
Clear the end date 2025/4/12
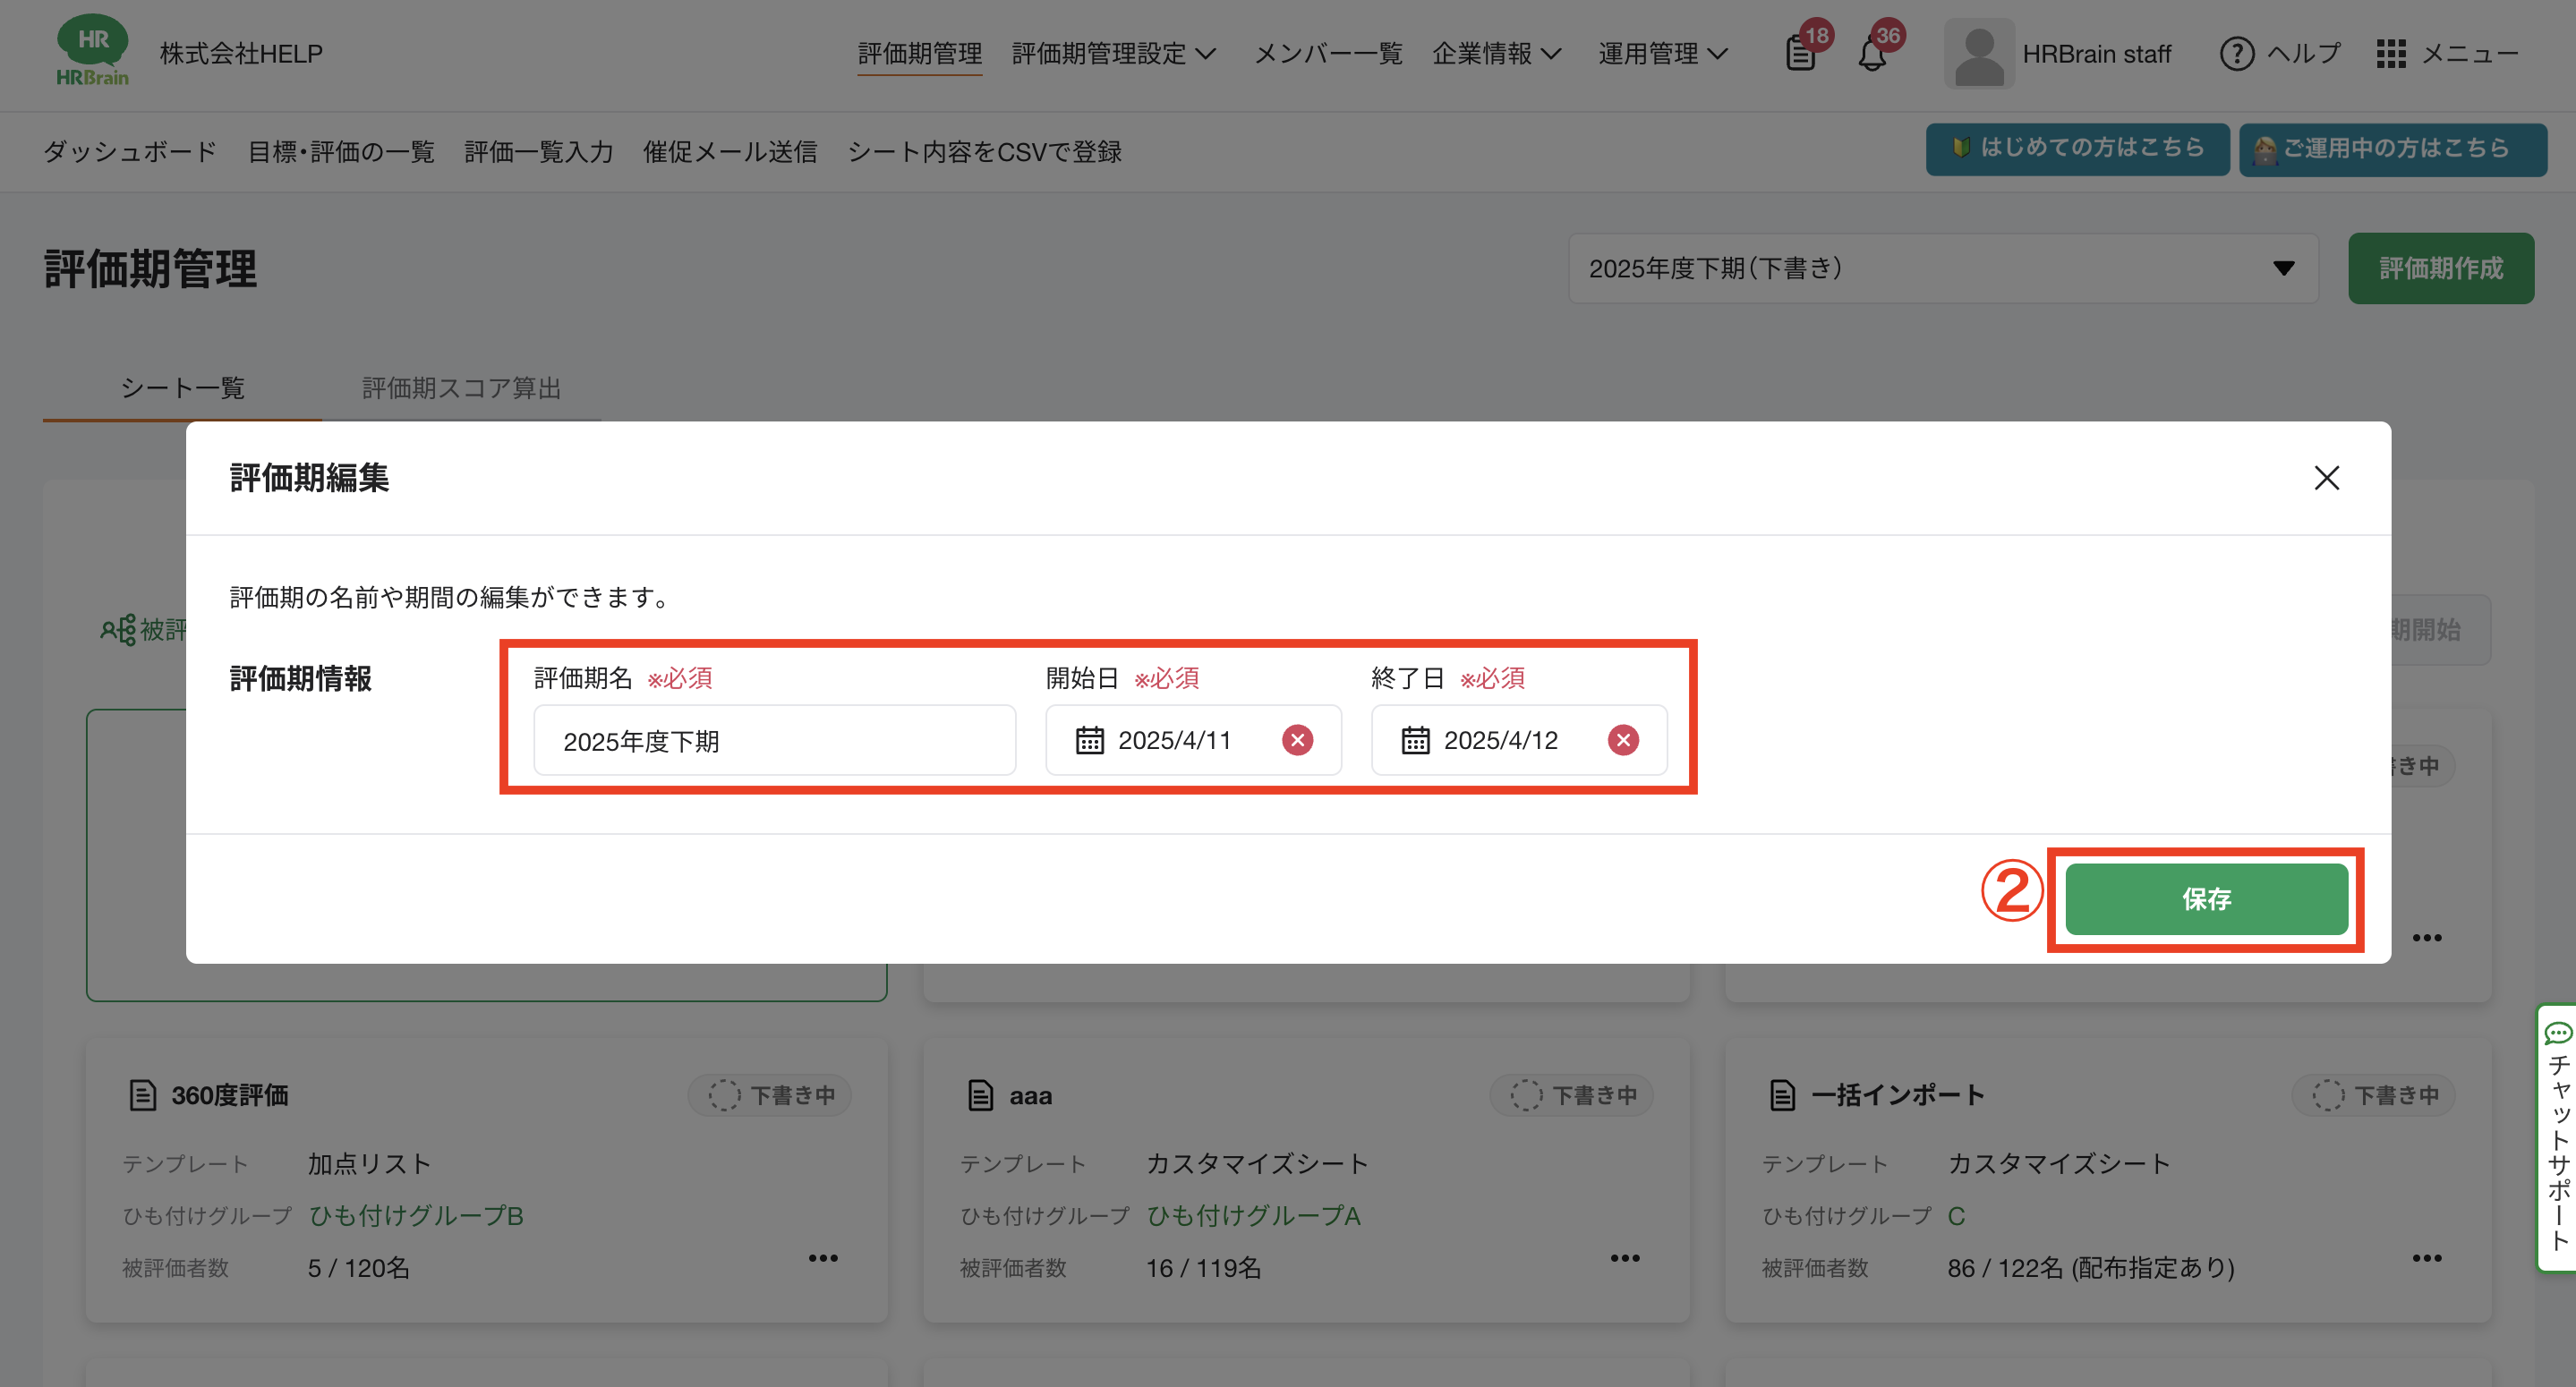[x=1622, y=740]
